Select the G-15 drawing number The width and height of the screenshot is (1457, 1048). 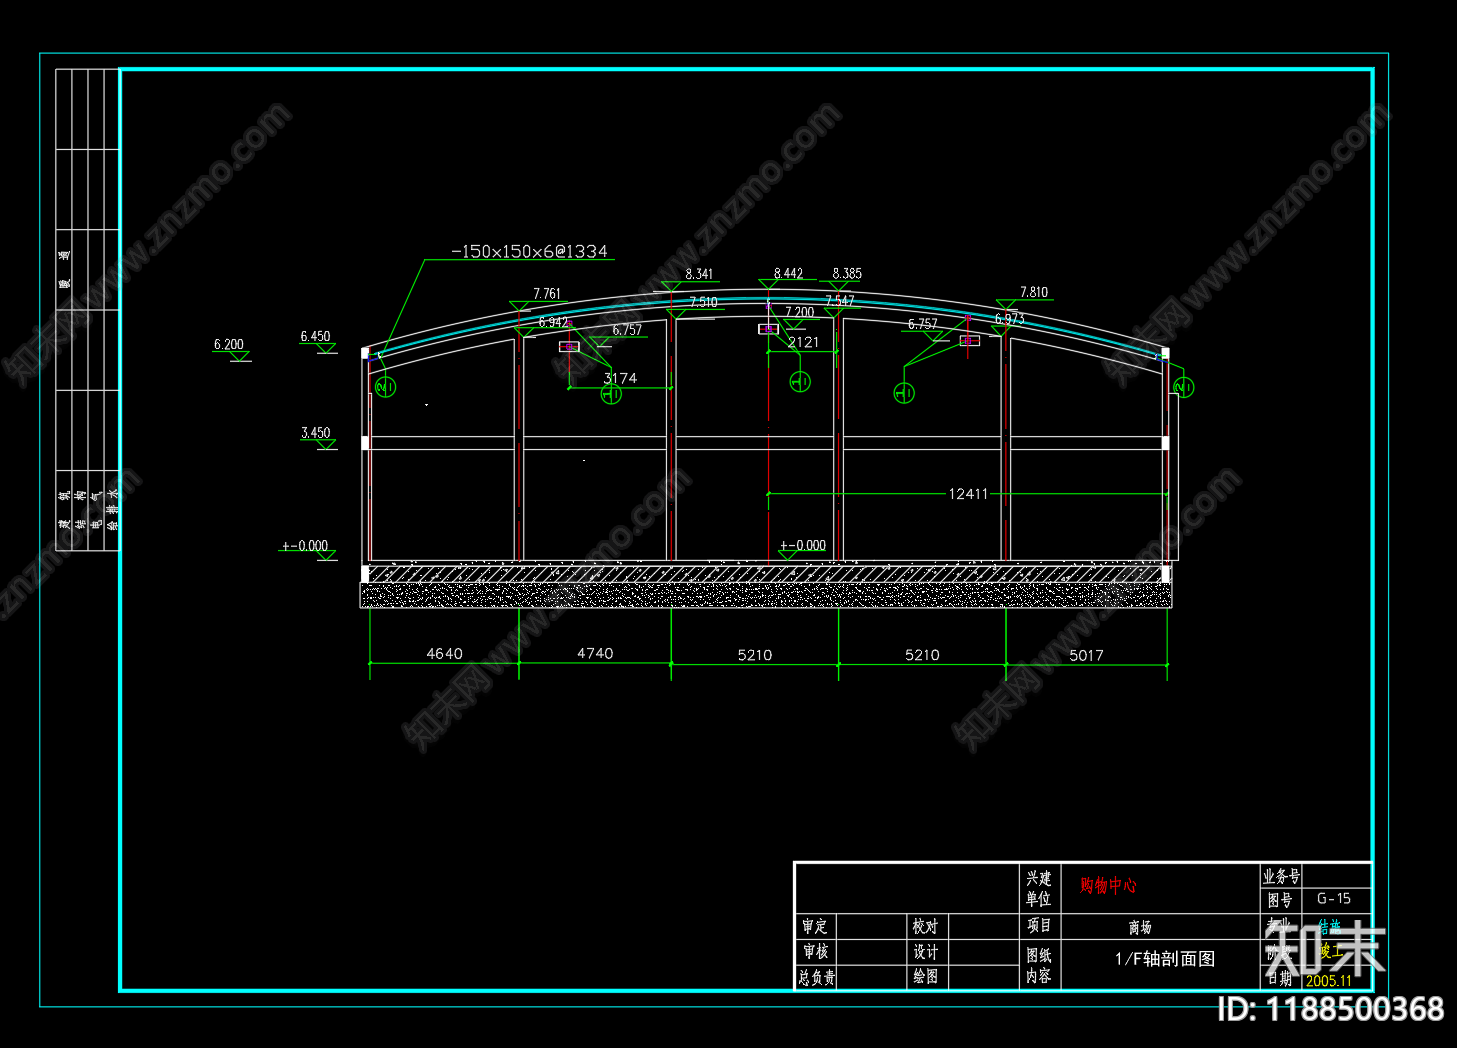click(x=1334, y=899)
